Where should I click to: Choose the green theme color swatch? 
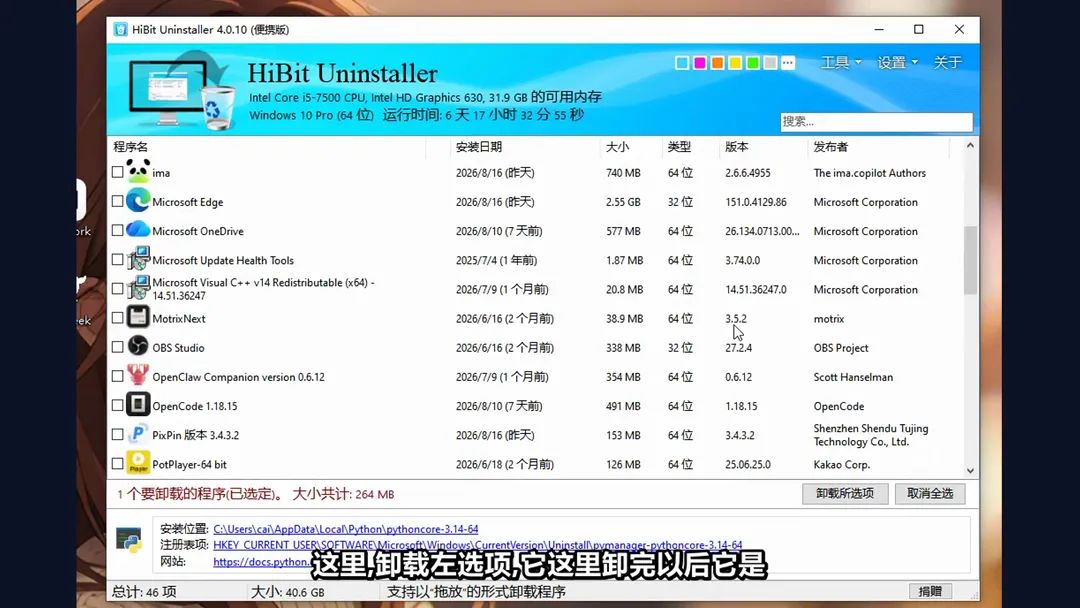753,63
